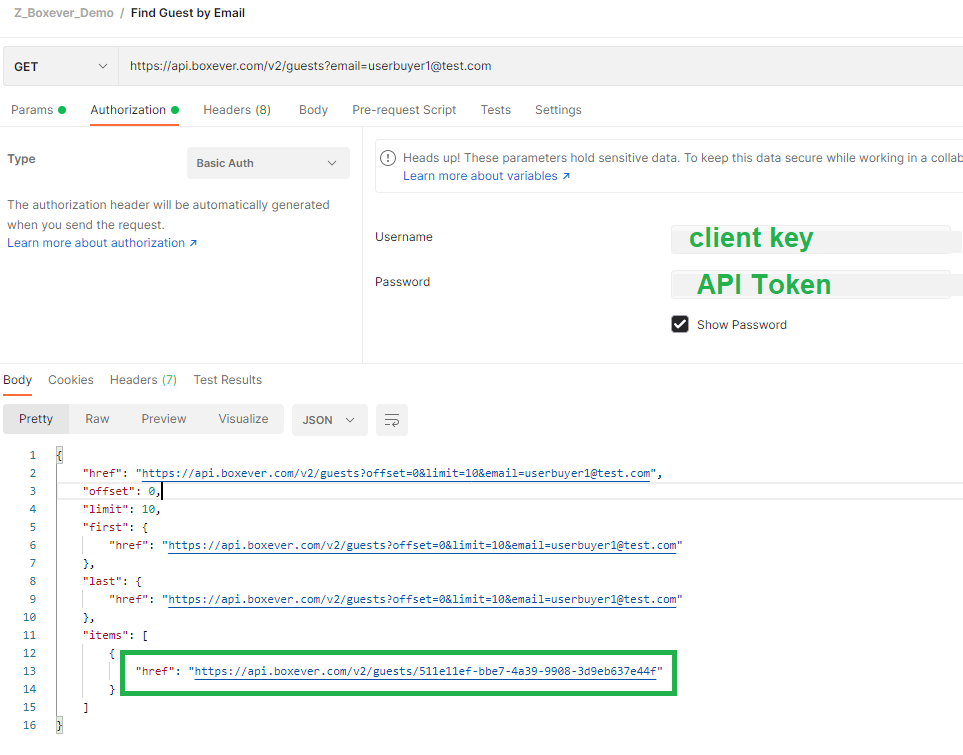Open the Headers (8) request tab
Screen dimensions: 963x755
click(x=237, y=110)
